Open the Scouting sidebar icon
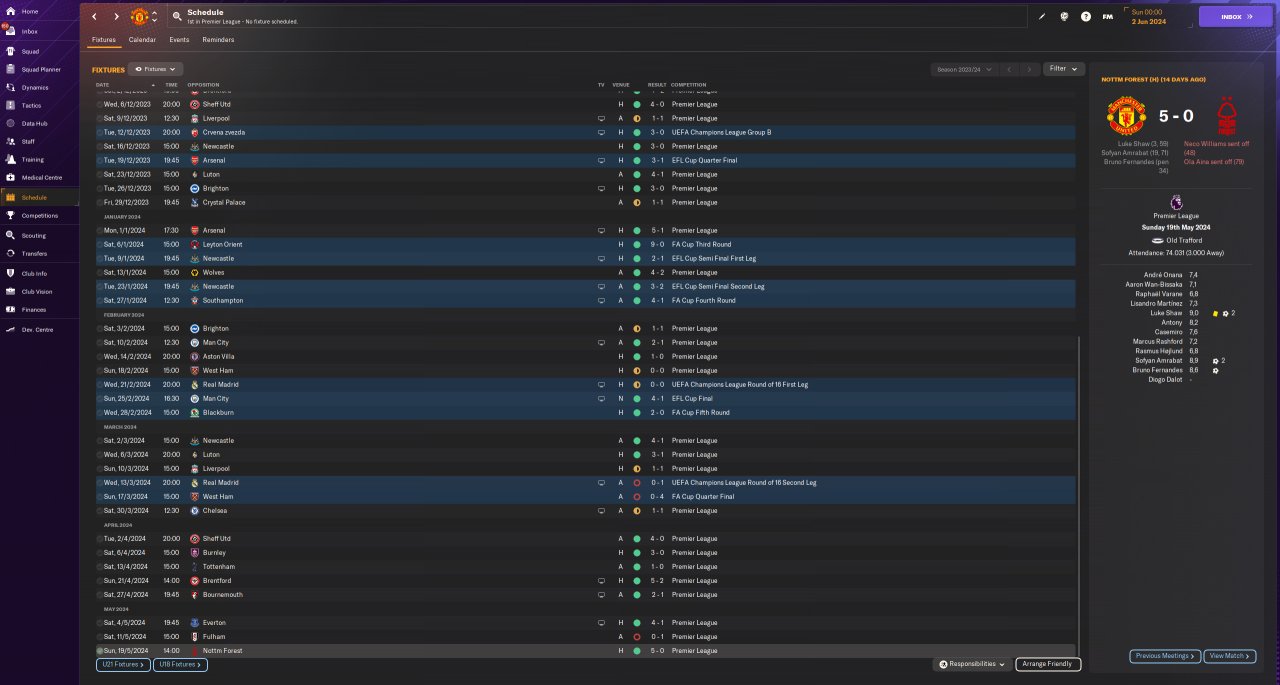Viewport: 1280px width, 685px height. 10,235
